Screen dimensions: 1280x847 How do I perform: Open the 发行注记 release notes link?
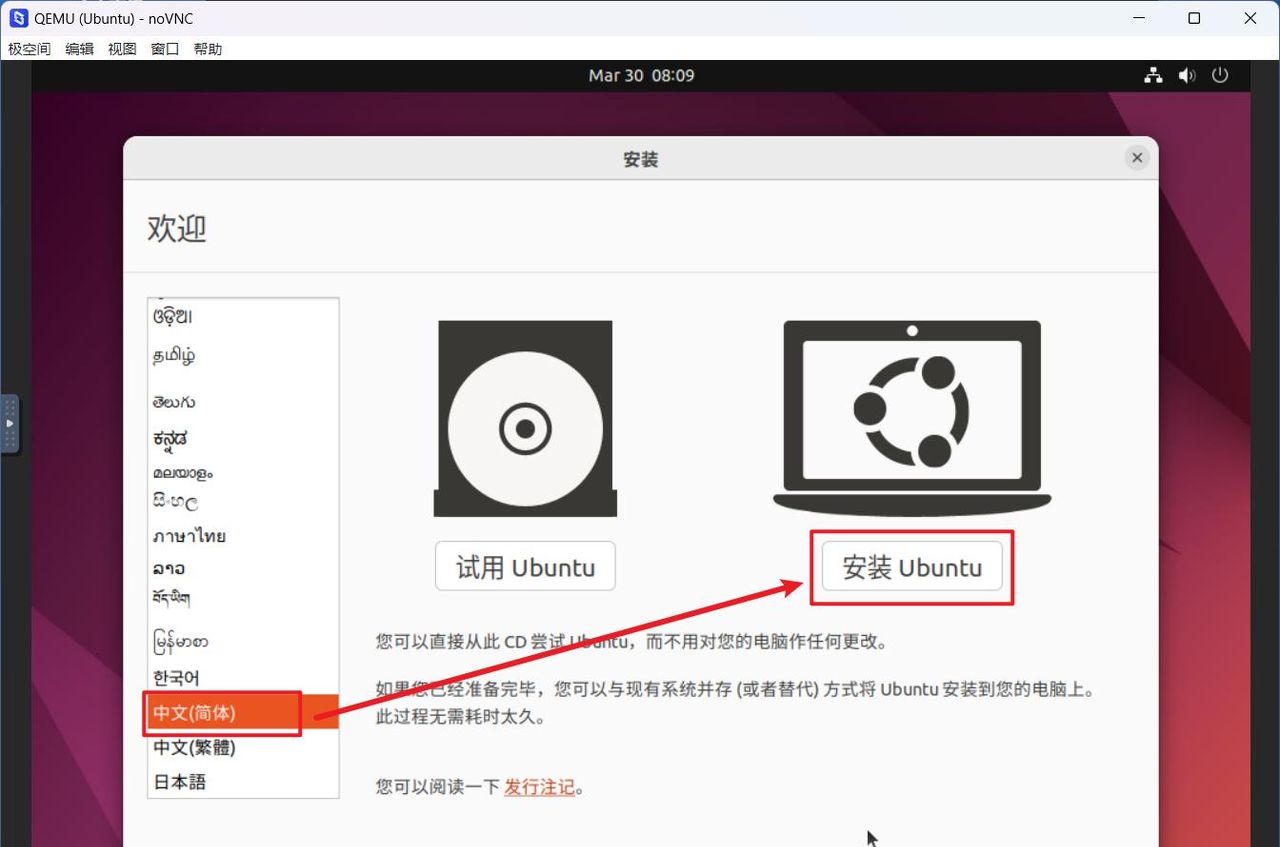539,787
